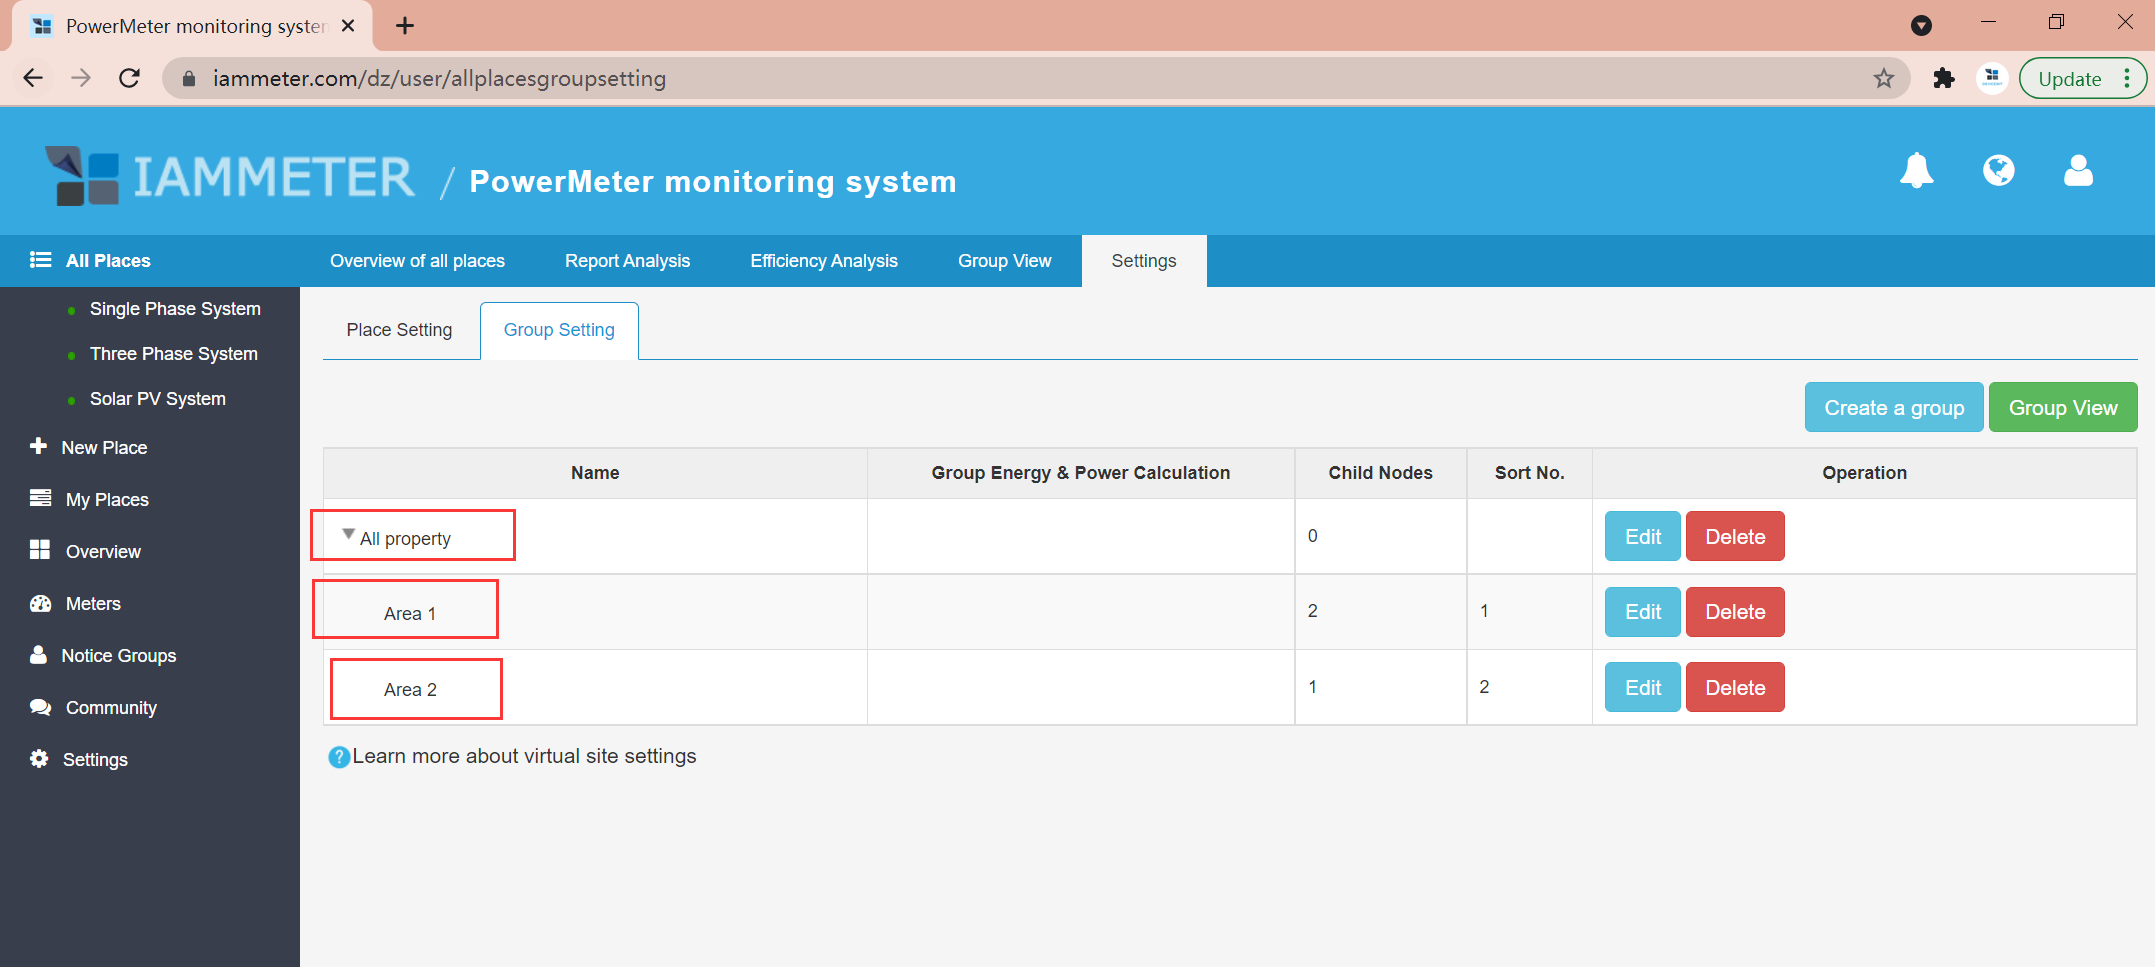
Task: Open the user account profile icon
Action: pos(2078,171)
